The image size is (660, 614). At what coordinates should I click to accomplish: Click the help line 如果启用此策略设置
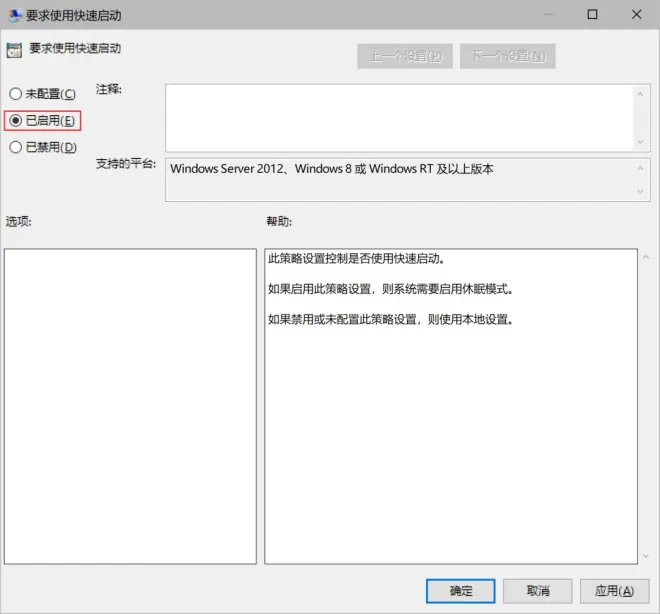pyautogui.click(x=390, y=289)
